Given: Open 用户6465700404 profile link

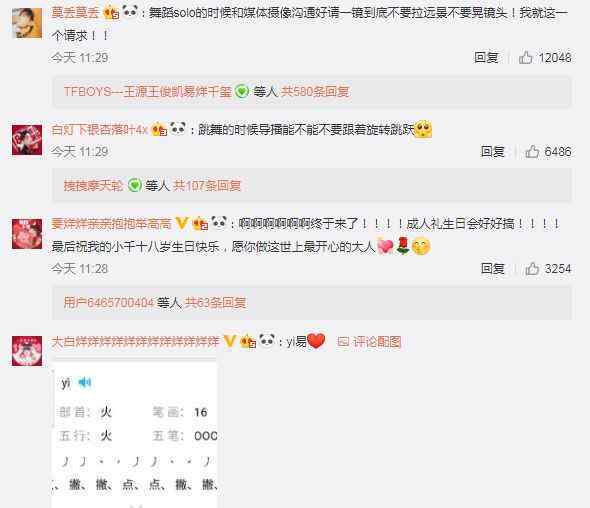Looking at the screenshot, I should (x=109, y=303).
